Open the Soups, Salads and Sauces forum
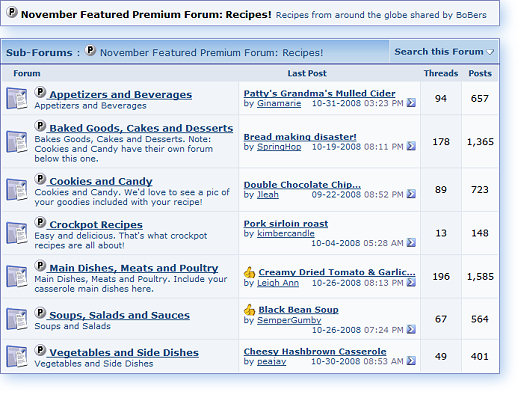Screen dimensions: 520x394 pyautogui.click(x=119, y=315)
